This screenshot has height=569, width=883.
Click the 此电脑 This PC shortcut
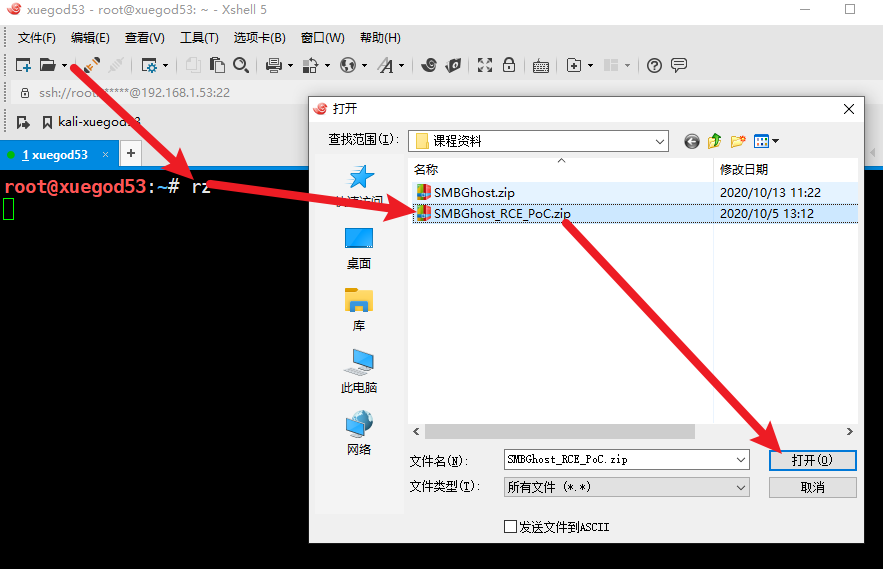[x=359, y=372]
